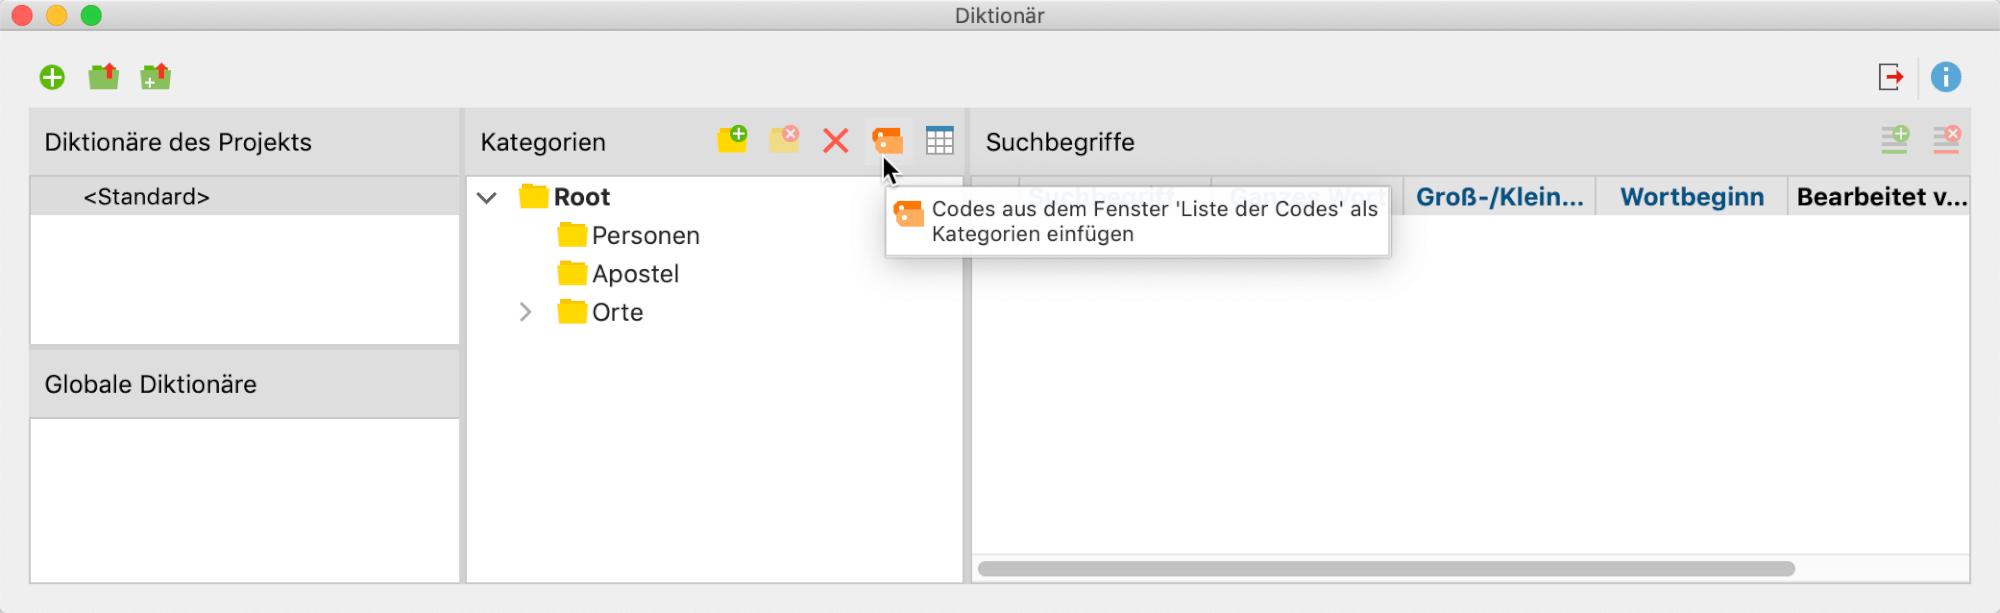The width and height of the screenshot is (2000, 613).
Task: Select the Apostel category
Action: click(635, 274)
